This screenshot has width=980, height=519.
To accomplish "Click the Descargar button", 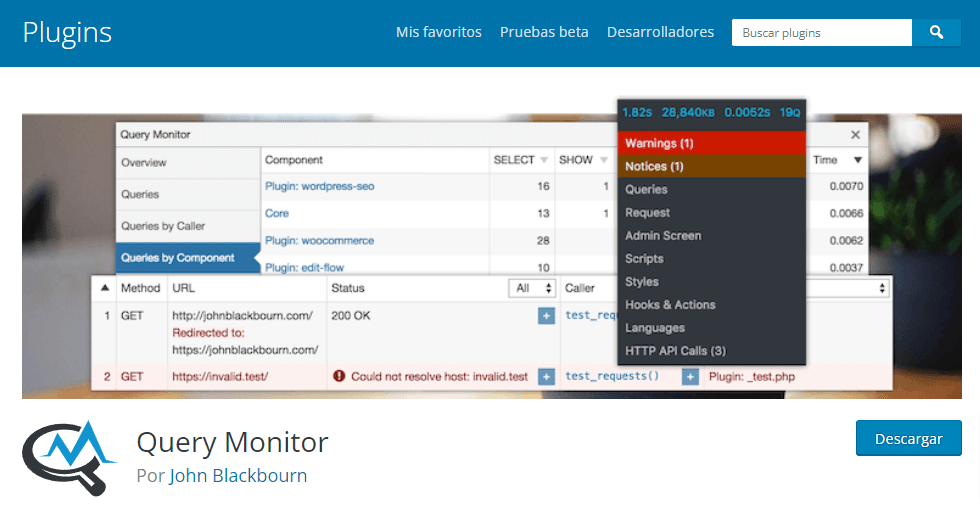I will (908, 438).
